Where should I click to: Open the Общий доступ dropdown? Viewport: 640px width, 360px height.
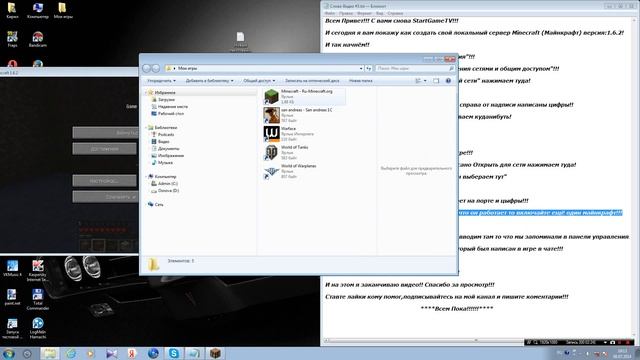click(259, 81)
